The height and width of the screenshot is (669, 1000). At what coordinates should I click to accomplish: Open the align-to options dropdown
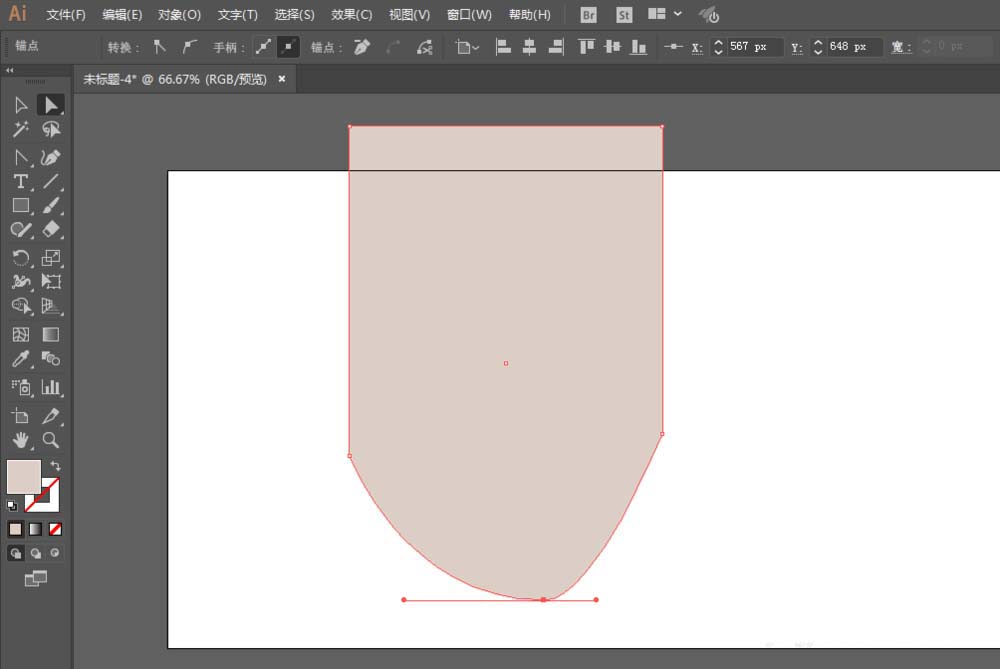[467, 47]
